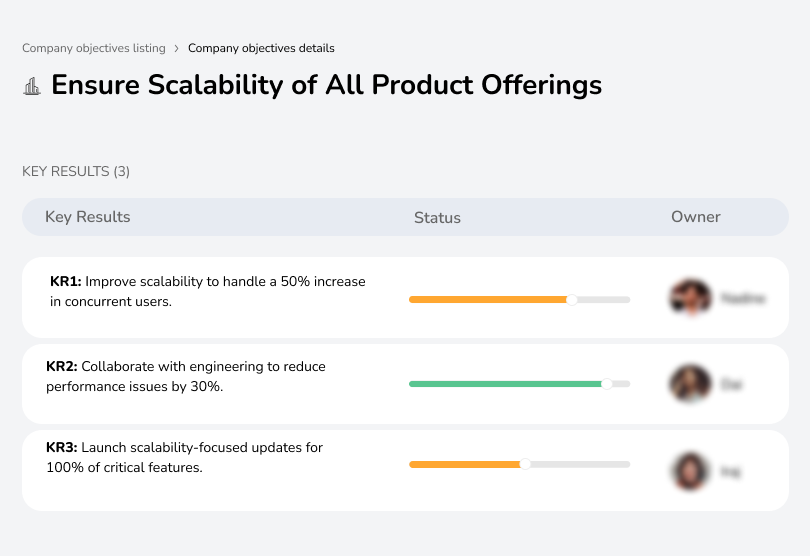Click the building icon beside the objective title
Viewport: 810px width, 556px height.
[32, 86]
